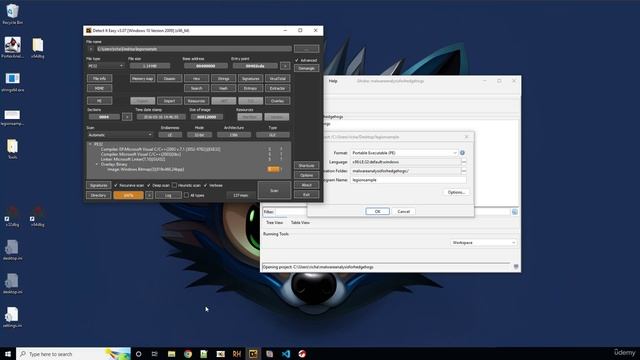Open the Import button in PE row
Viewport: 640px width, 360px height.
click(169, 101)
